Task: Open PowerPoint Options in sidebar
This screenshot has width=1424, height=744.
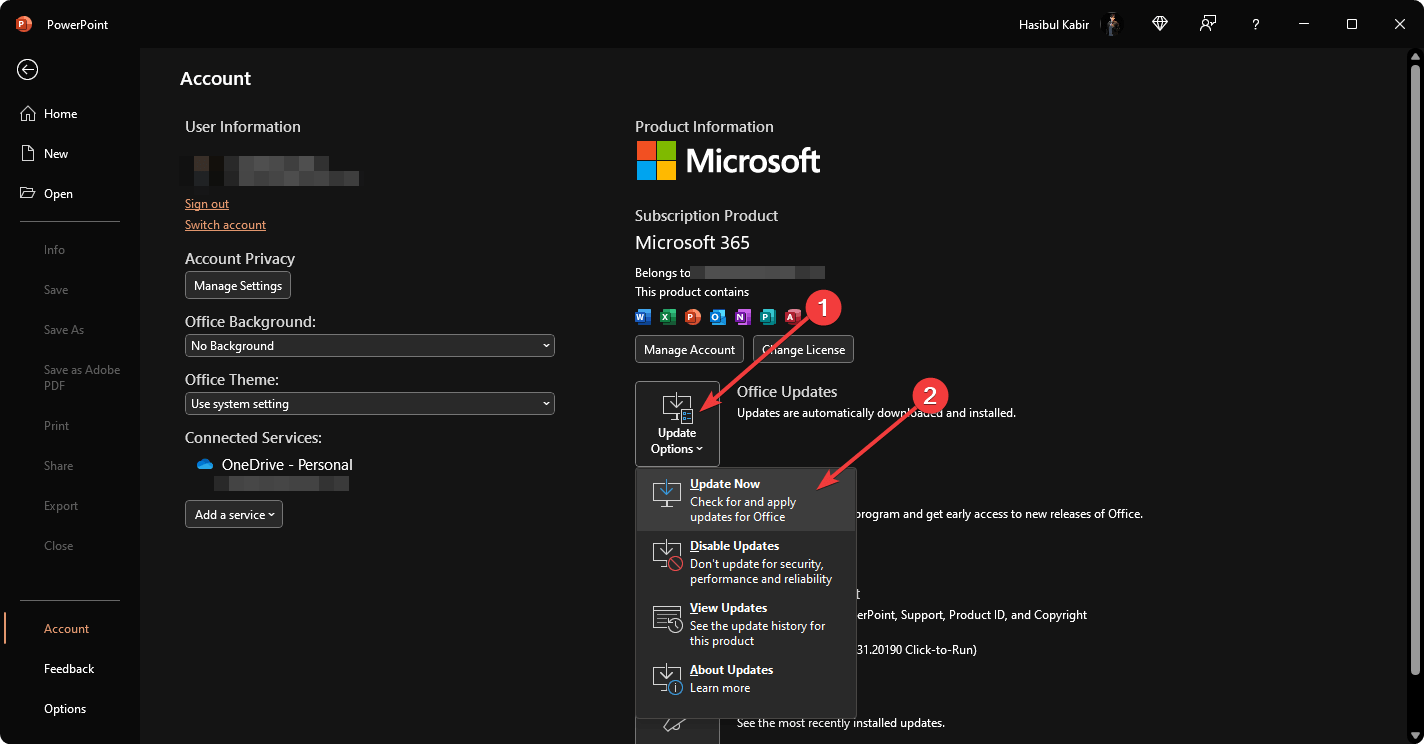Action: point(65,709)
